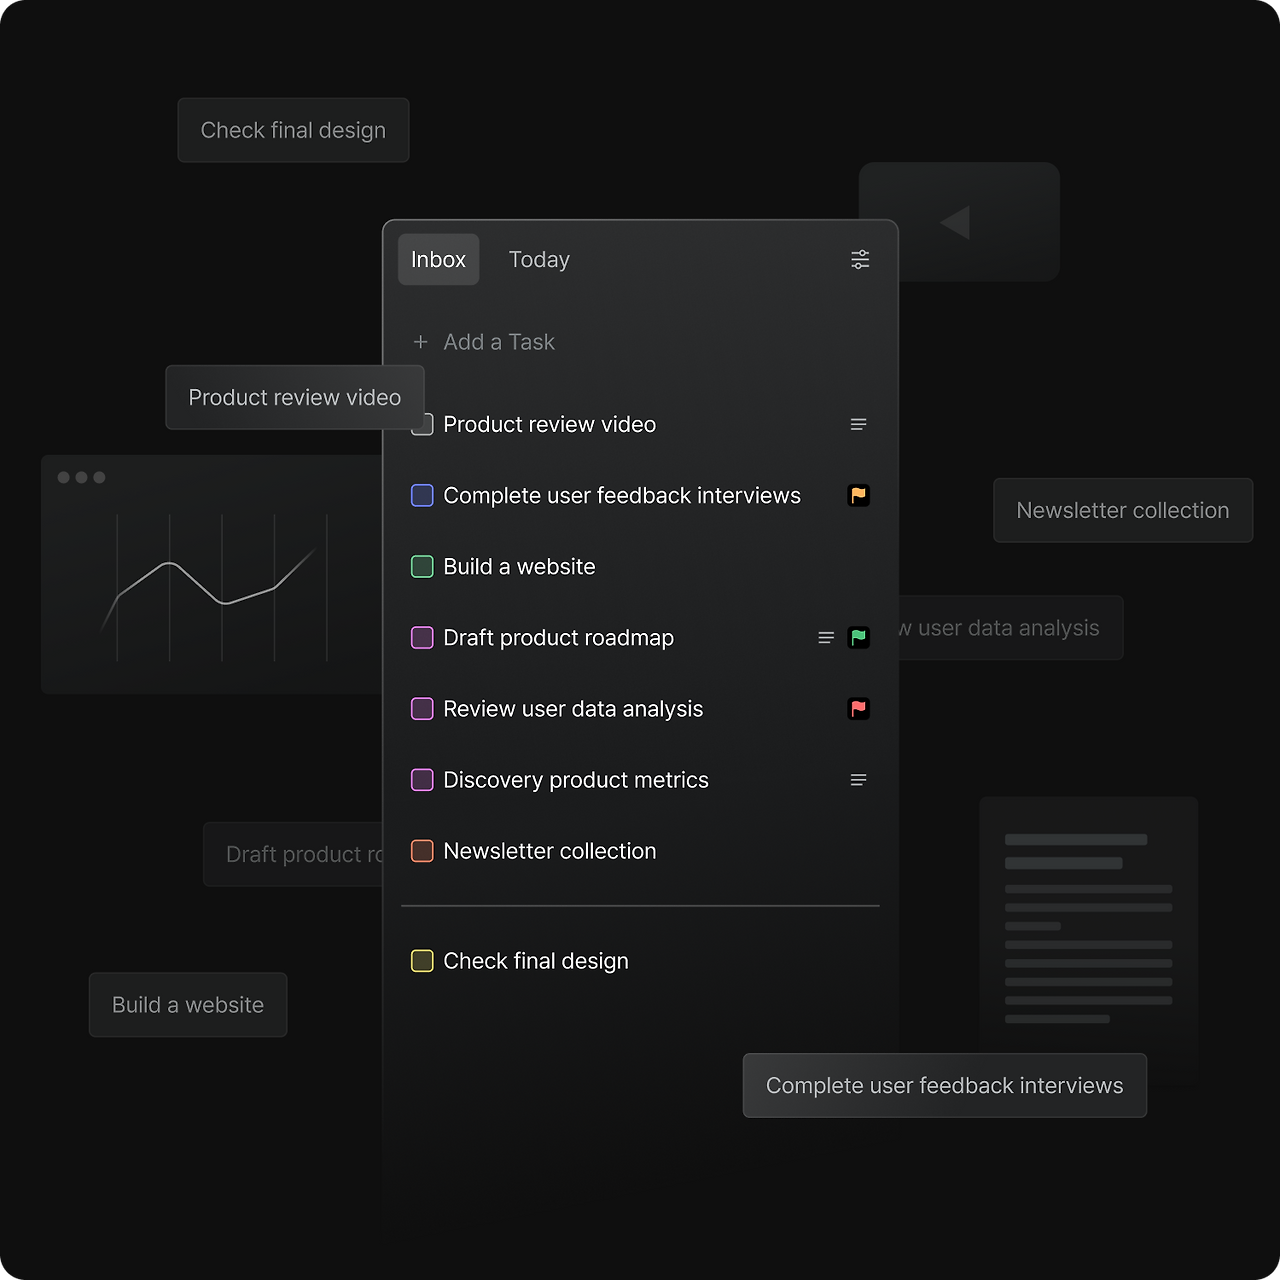Click the green flag next to Draft product roadmap

coord(858,637)
